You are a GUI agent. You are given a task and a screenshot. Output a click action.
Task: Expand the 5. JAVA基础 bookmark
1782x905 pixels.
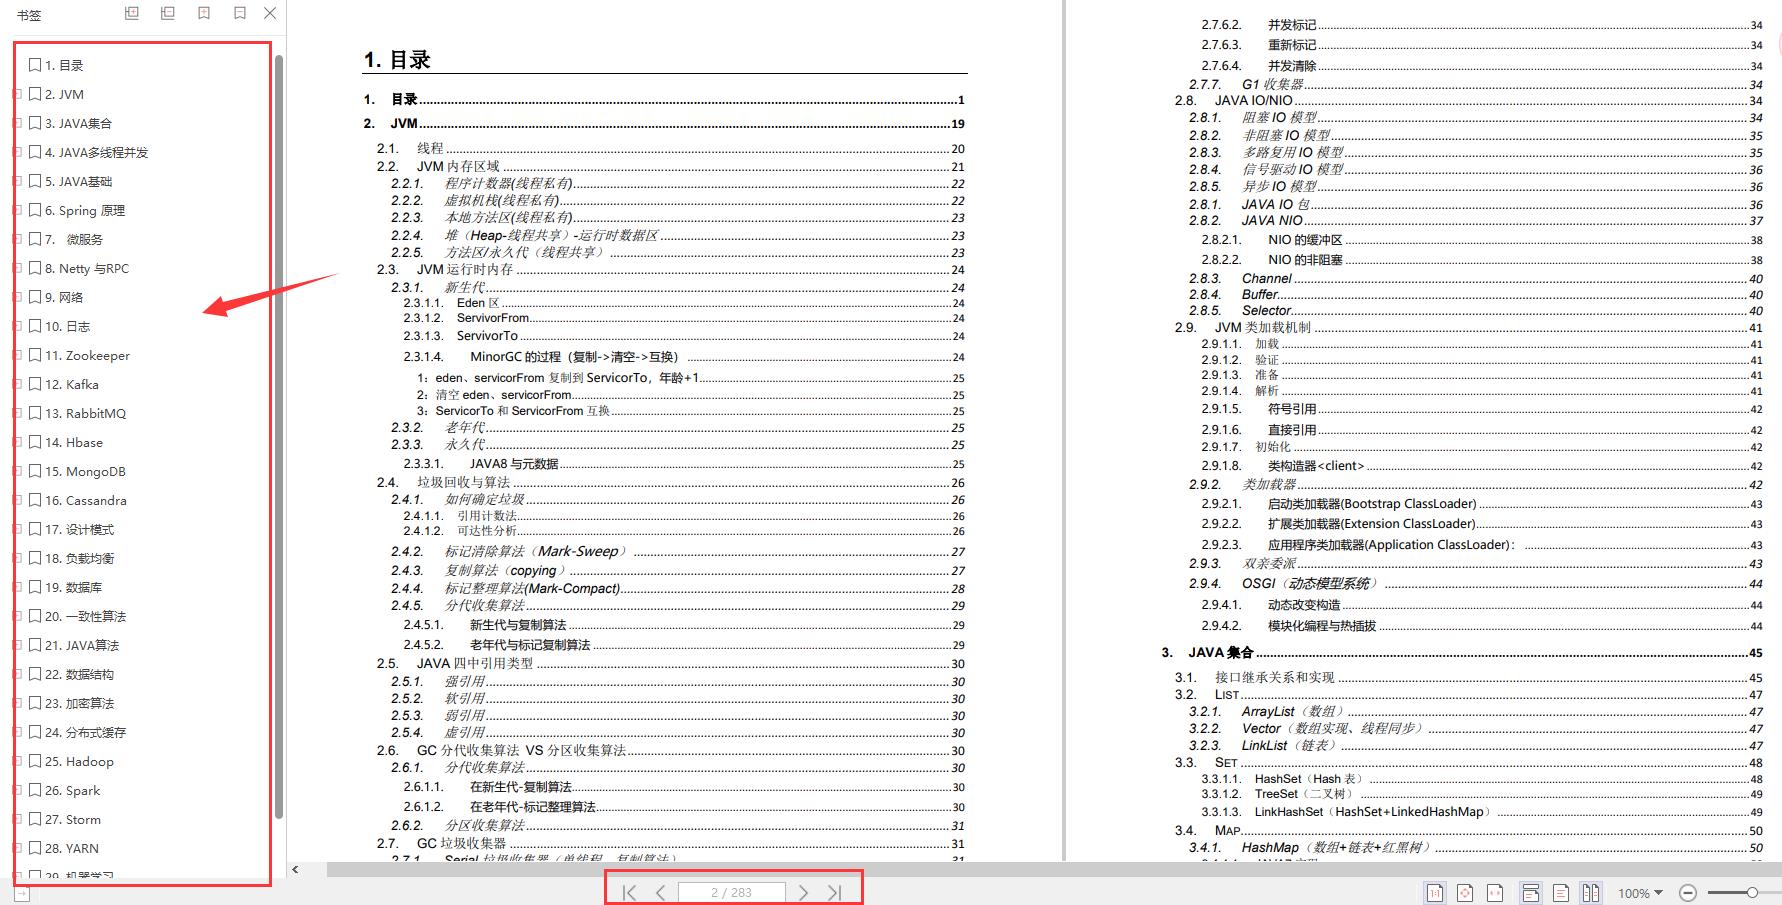pyautogui.click(x=17, y=181)
